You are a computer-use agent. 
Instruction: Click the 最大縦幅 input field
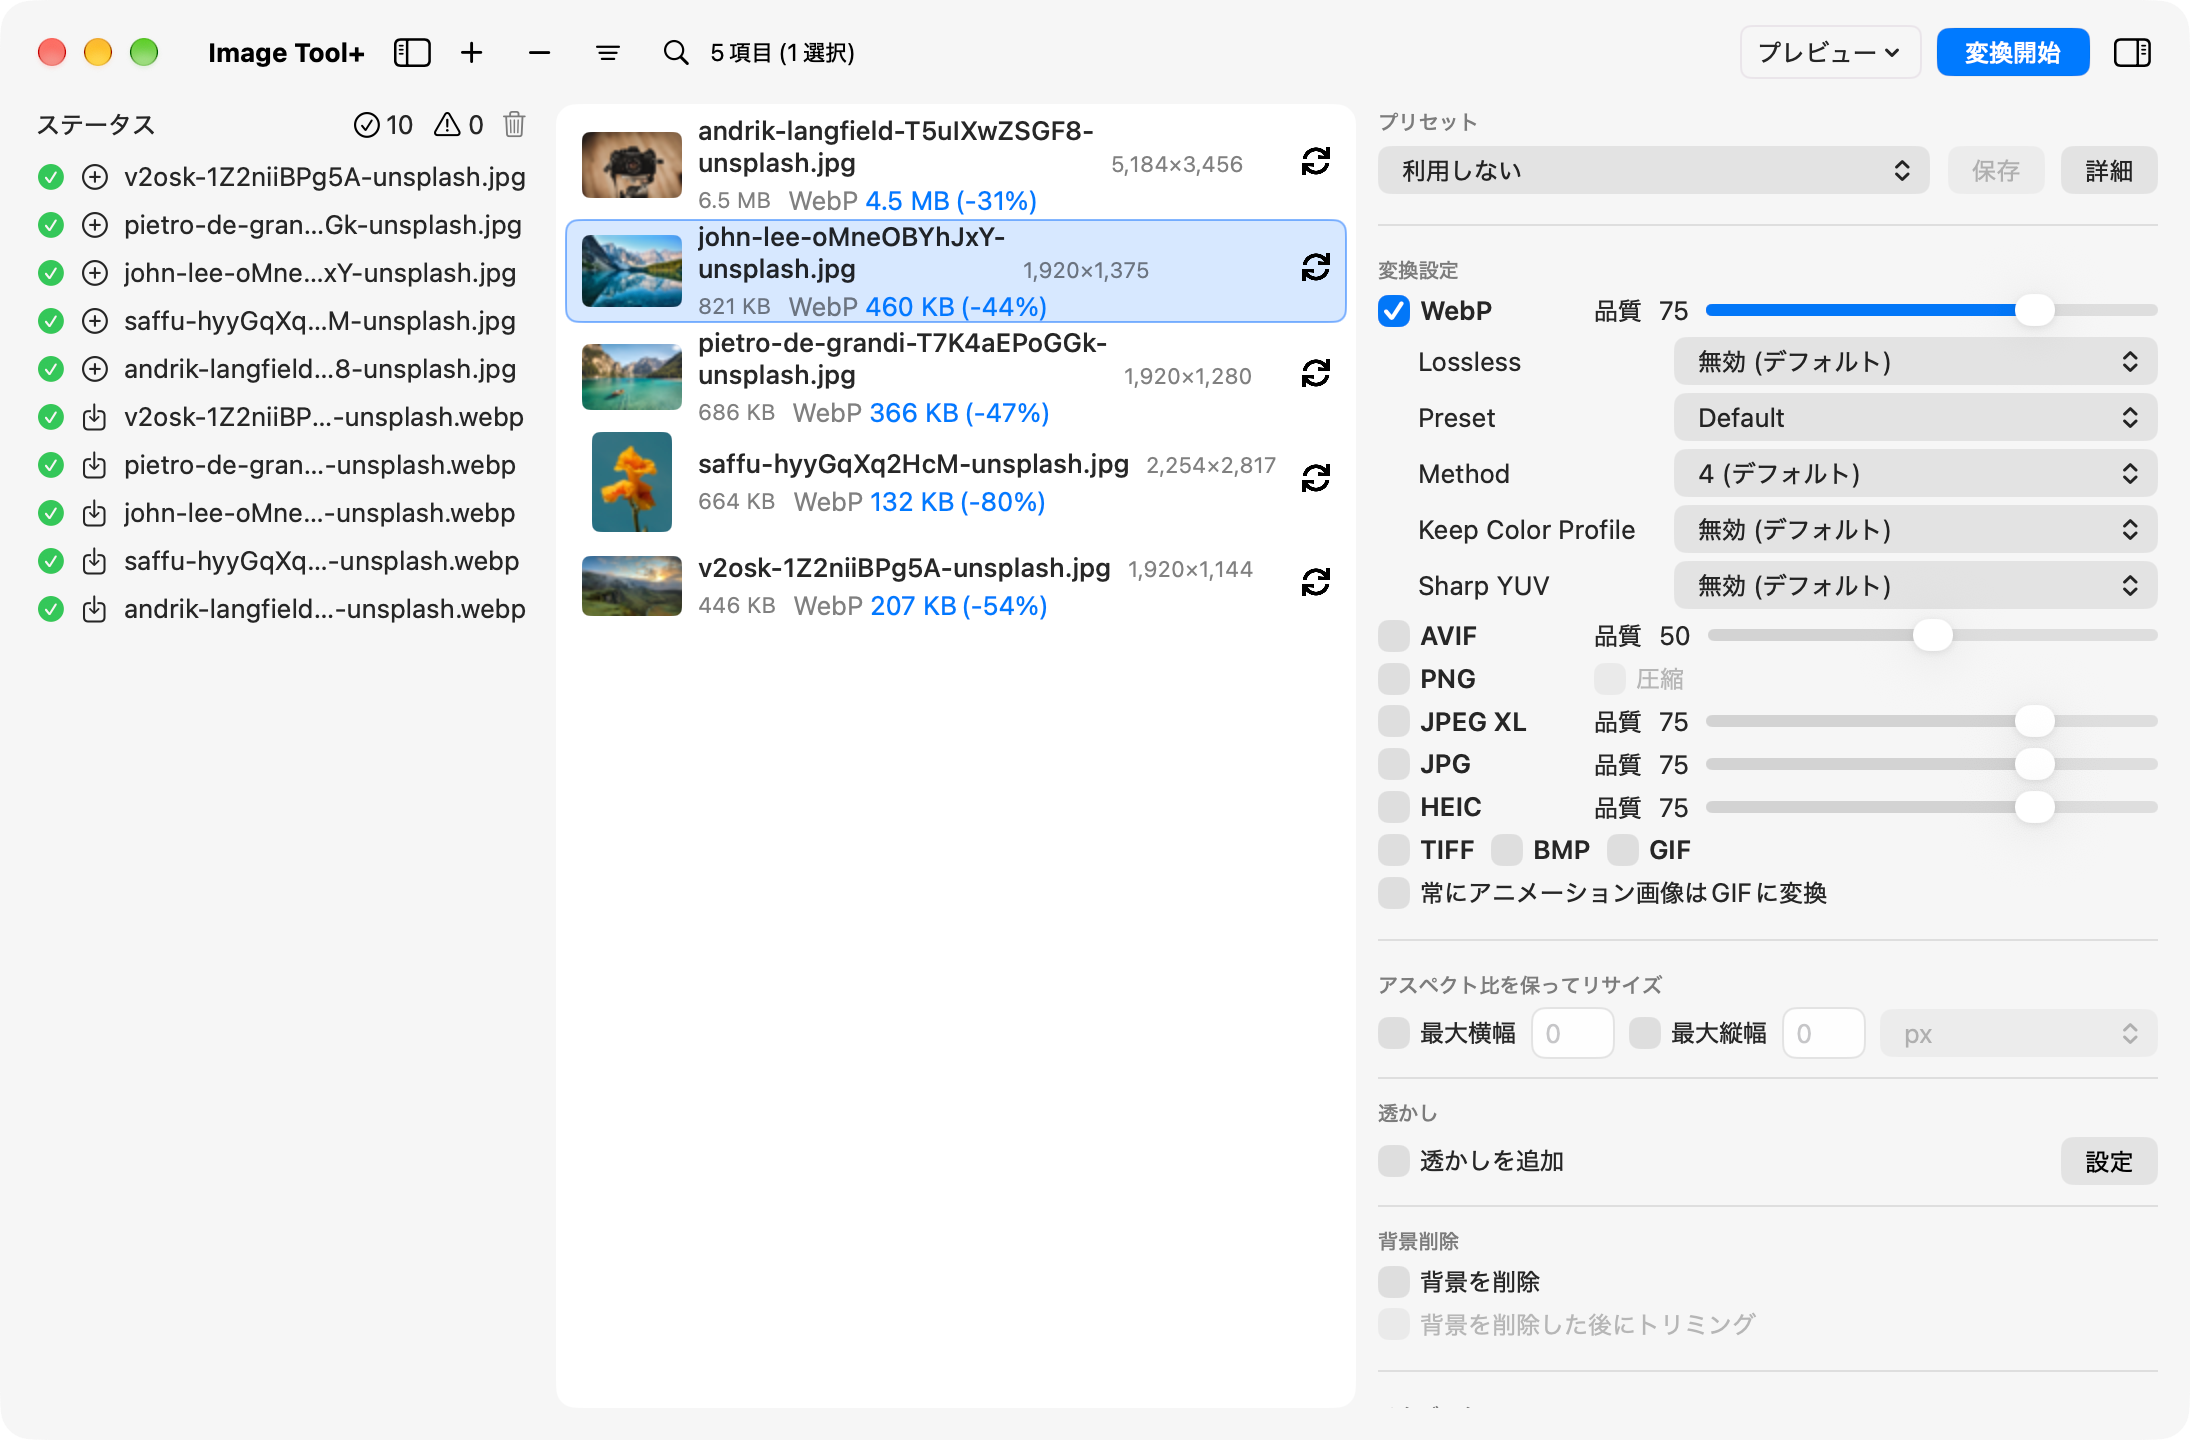click(1823, 1034)
